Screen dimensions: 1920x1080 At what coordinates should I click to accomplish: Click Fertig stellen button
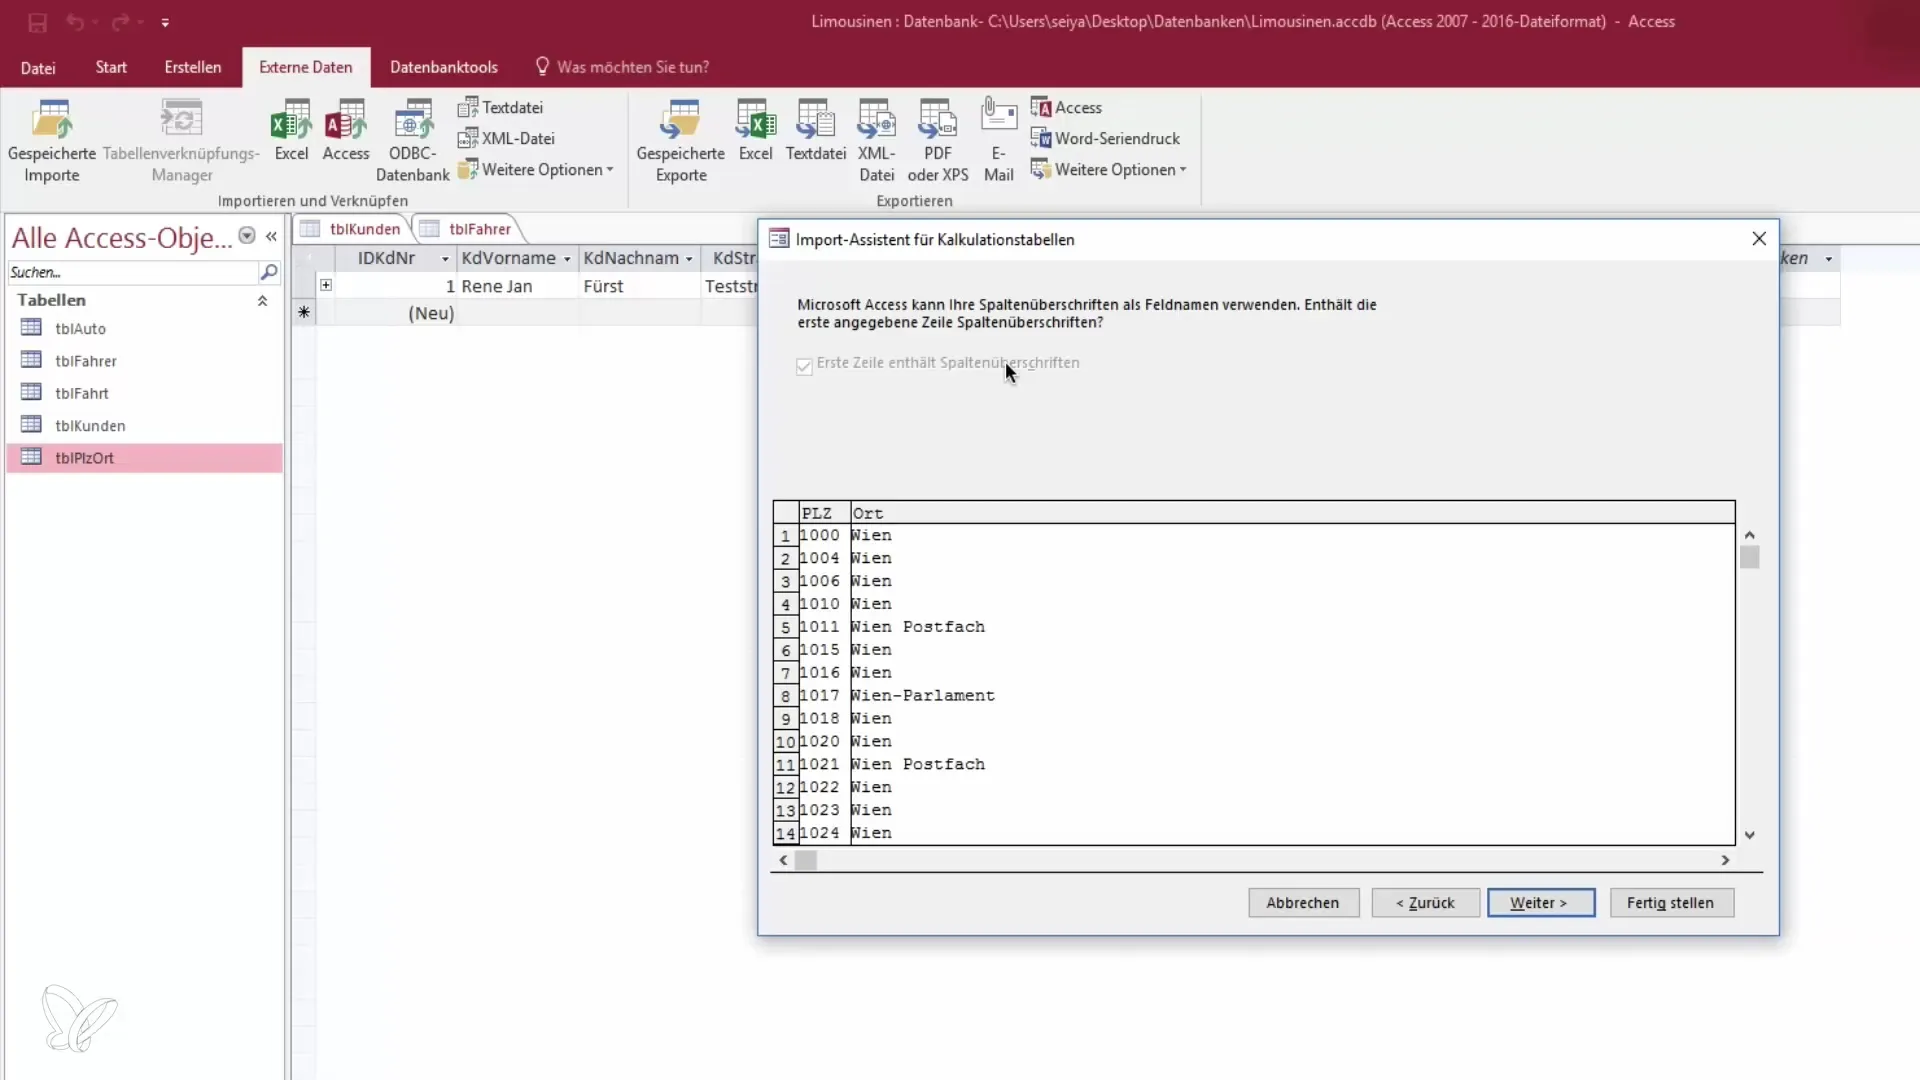point(1671,903)
